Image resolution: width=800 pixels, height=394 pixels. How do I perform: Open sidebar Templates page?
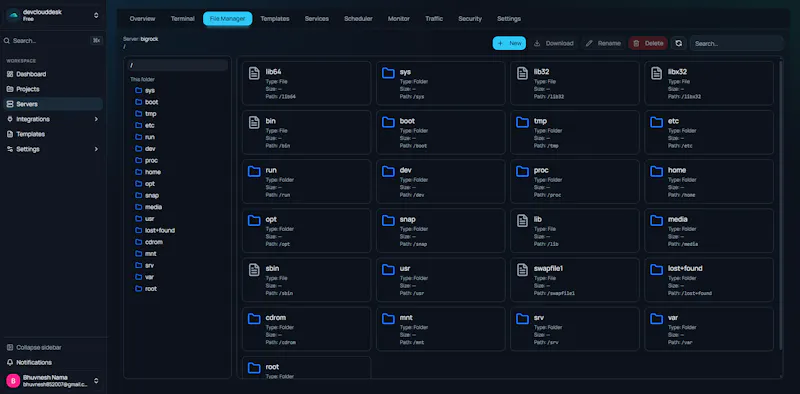tap(53, 134)
